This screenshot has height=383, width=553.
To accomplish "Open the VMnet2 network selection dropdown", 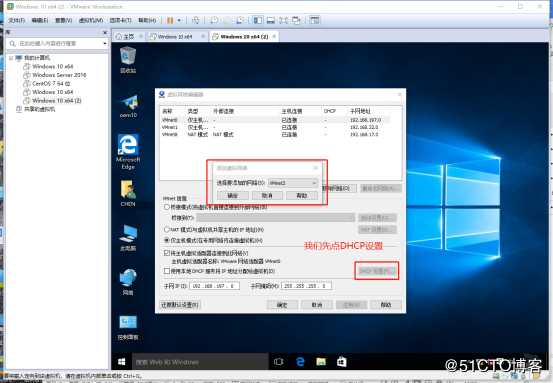I will pos(293,183).
